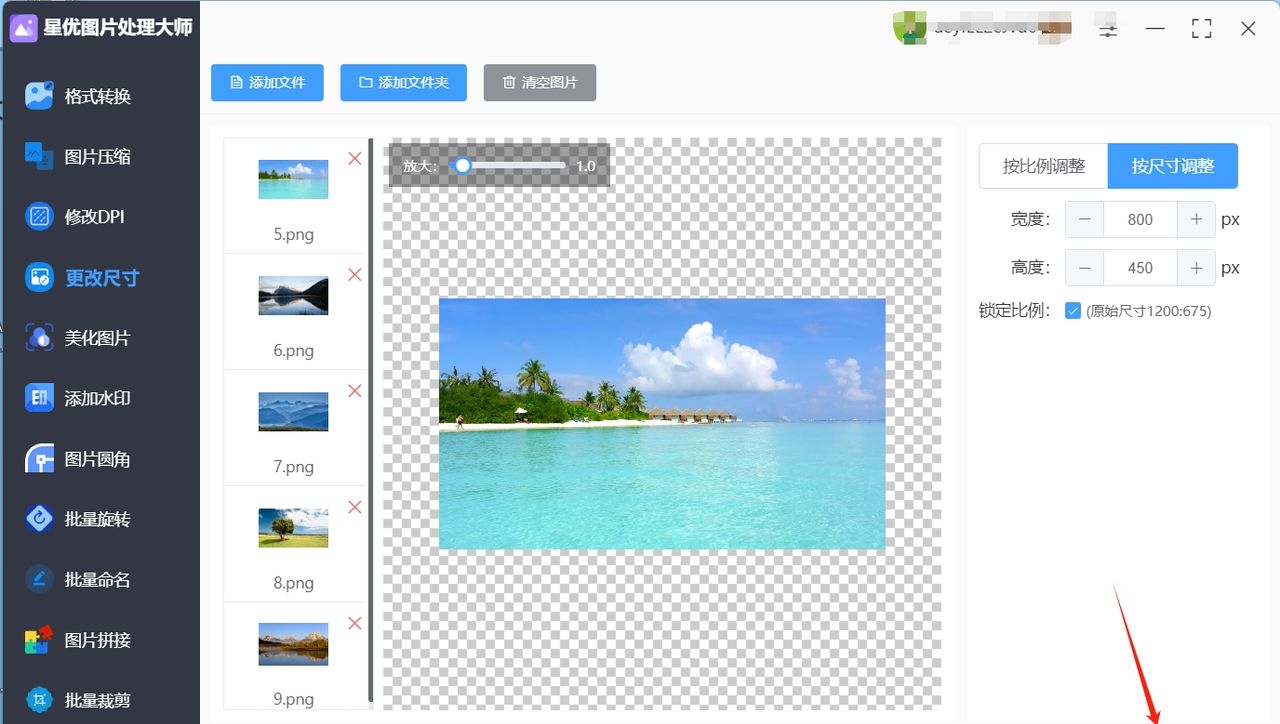Click the 星优图片处理大师 app logo
The width and height of the screenshot is (1280, 724).
23,28
